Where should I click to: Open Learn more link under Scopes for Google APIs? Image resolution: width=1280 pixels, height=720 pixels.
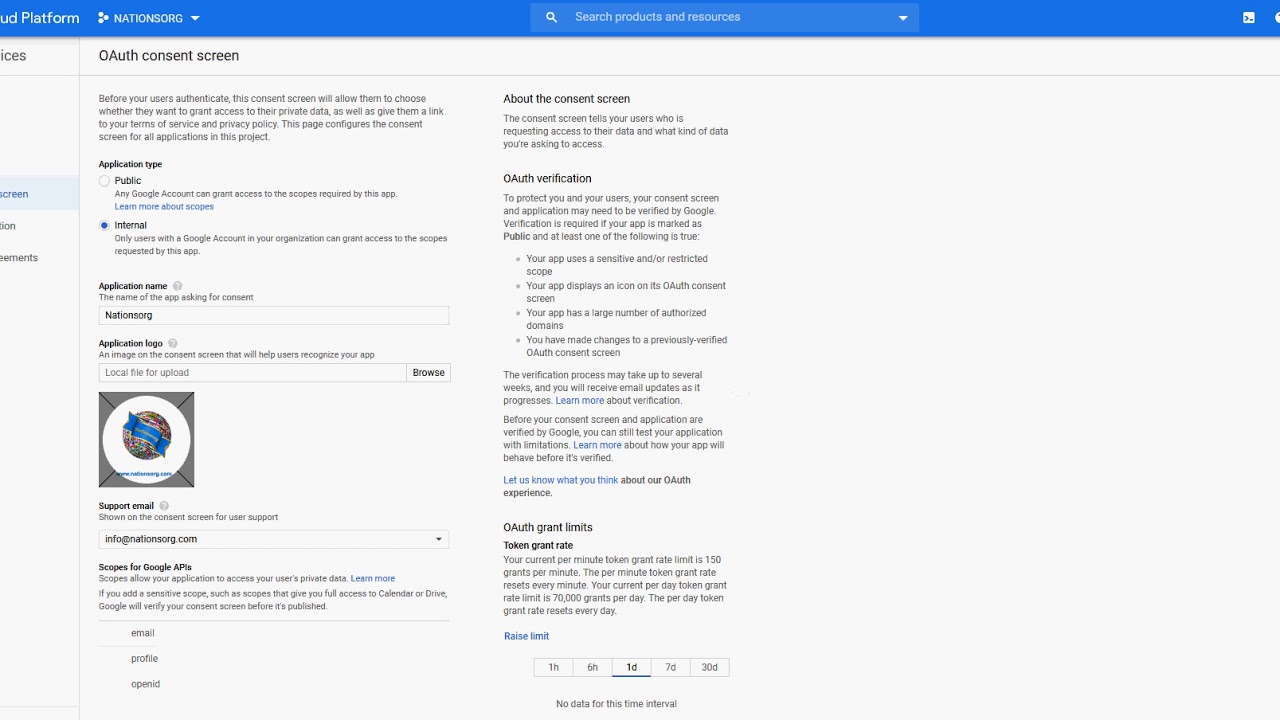(373, 579)
